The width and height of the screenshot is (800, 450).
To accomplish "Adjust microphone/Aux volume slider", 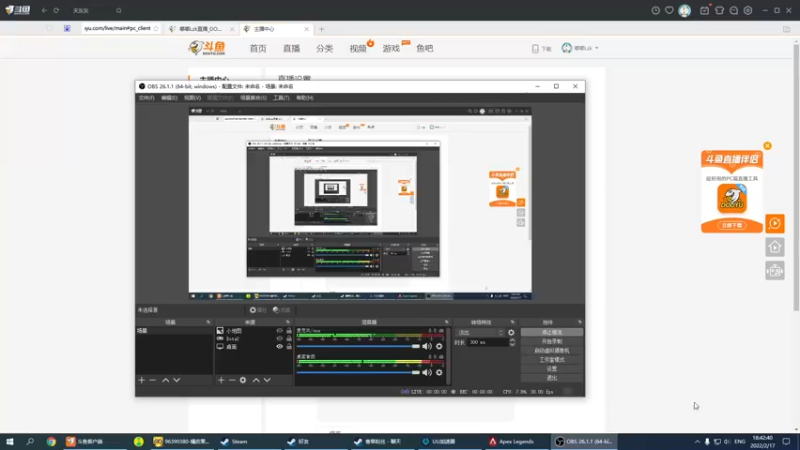I will pos(358,346).
